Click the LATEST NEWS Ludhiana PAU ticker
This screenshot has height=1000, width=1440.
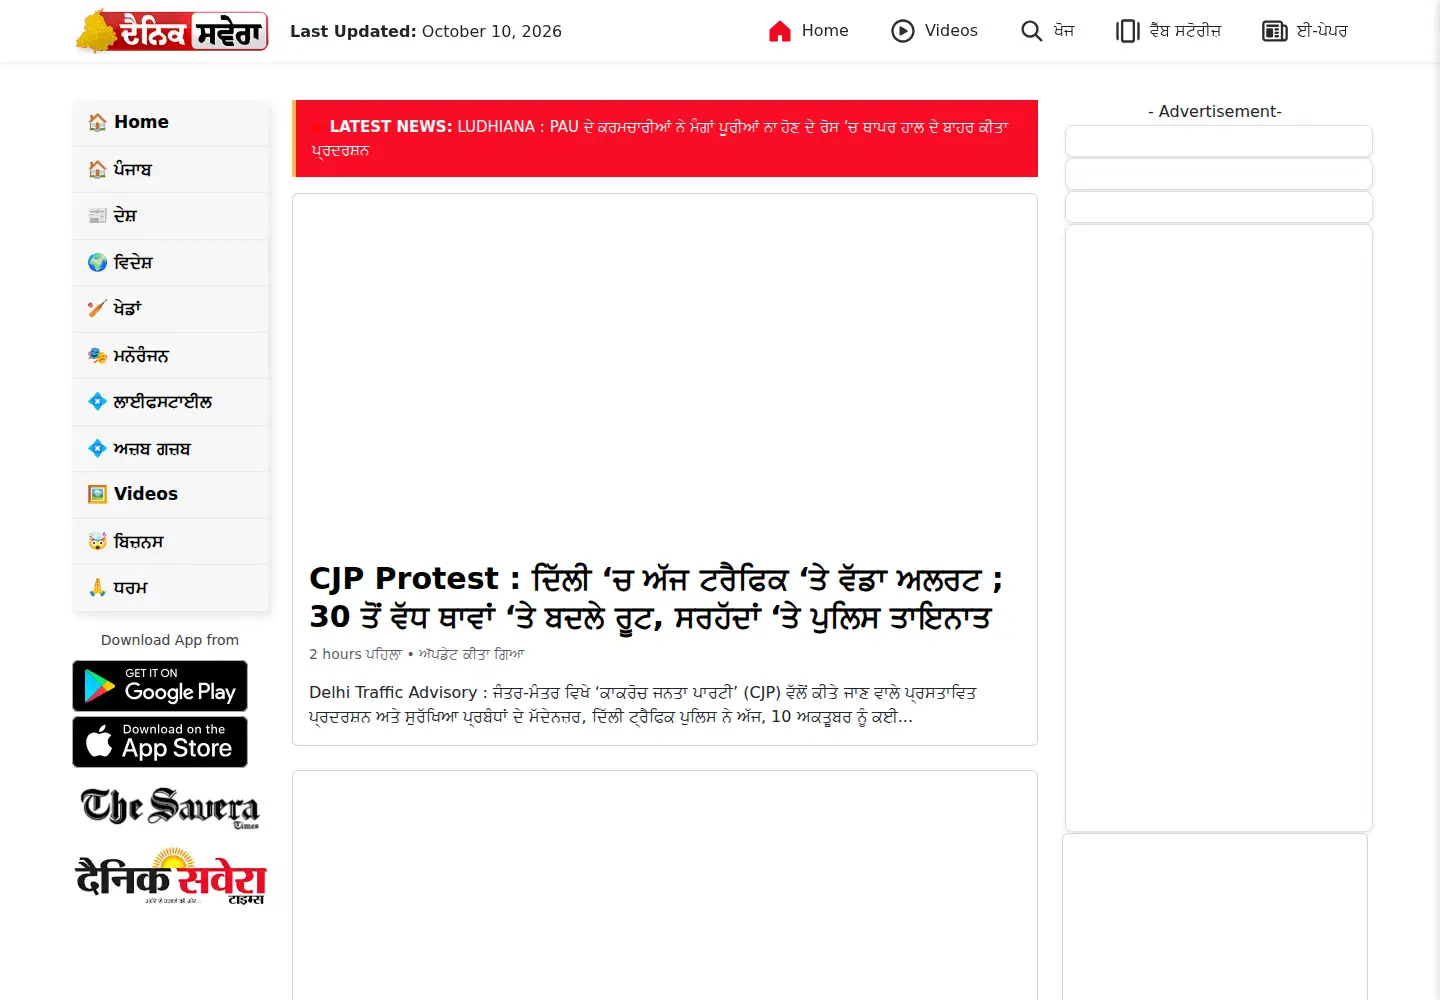tap(665, 138)
